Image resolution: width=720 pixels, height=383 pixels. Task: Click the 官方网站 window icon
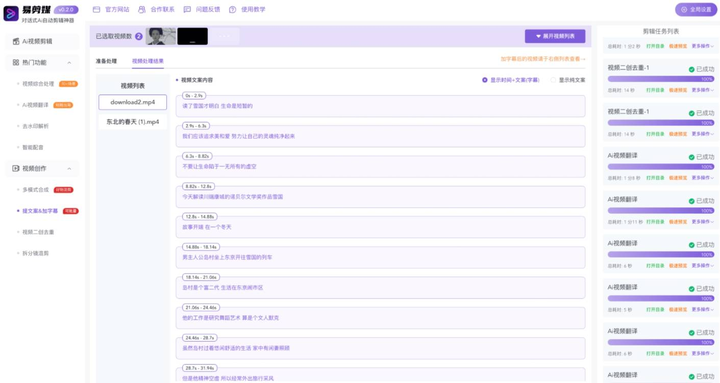[96, 9]
